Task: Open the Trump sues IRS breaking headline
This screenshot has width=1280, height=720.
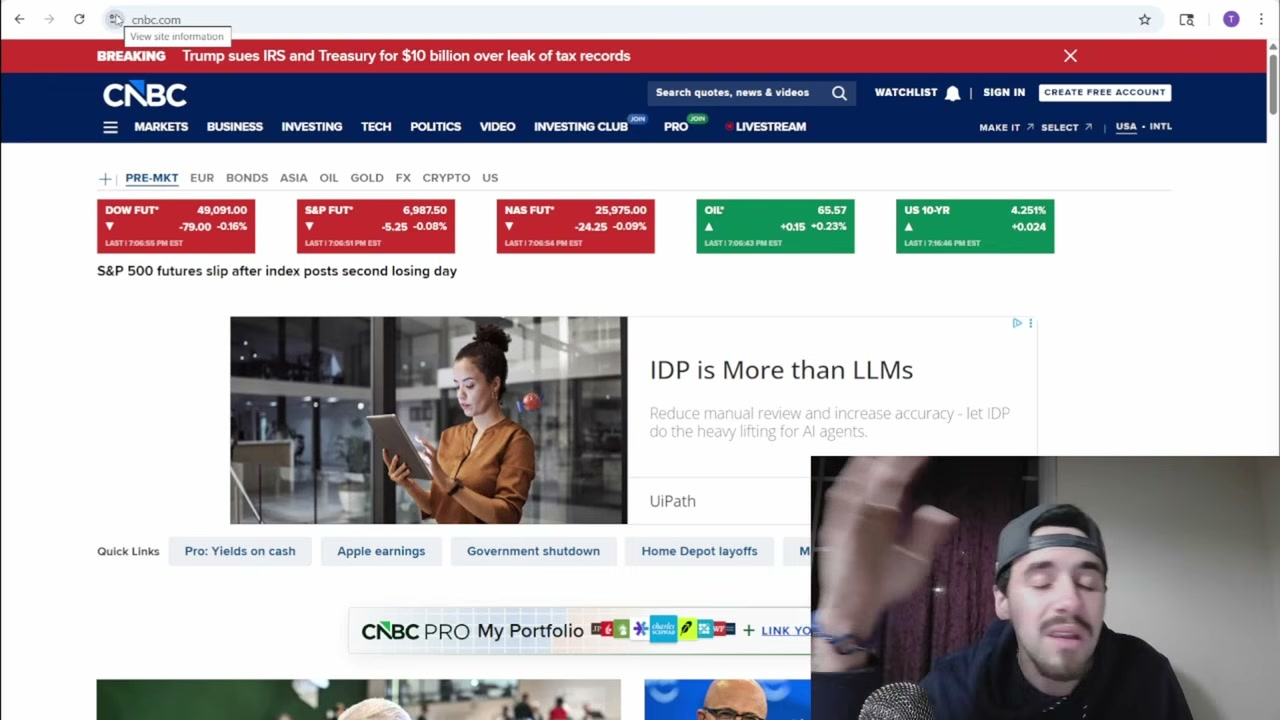Action: tap(406, 56)
